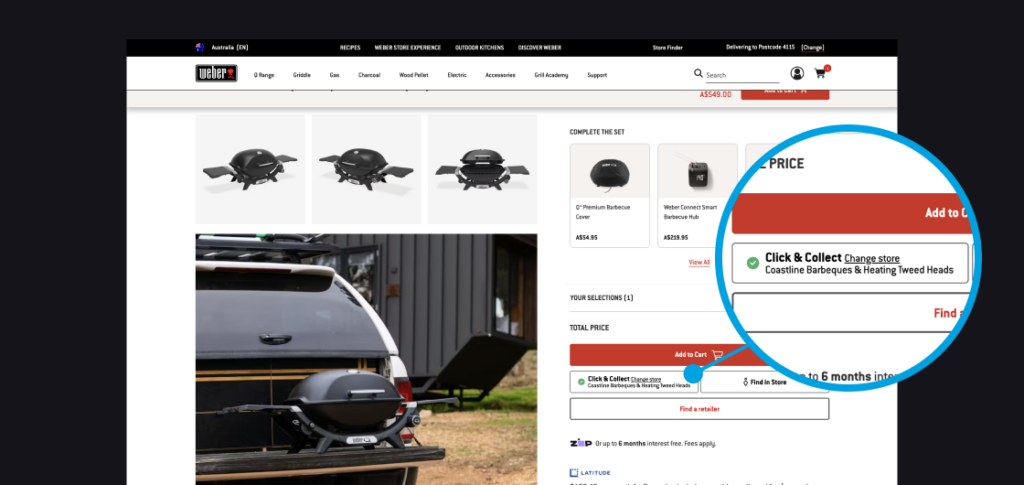Click the Smart Barbecue Hub product image
The width and height of the screenshot is (1024, 485).
coord(697,172)
